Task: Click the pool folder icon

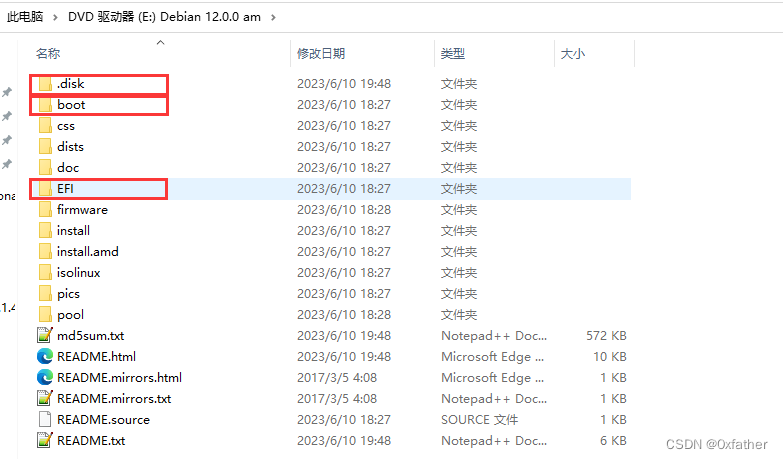Action: (x=45, y=315)
